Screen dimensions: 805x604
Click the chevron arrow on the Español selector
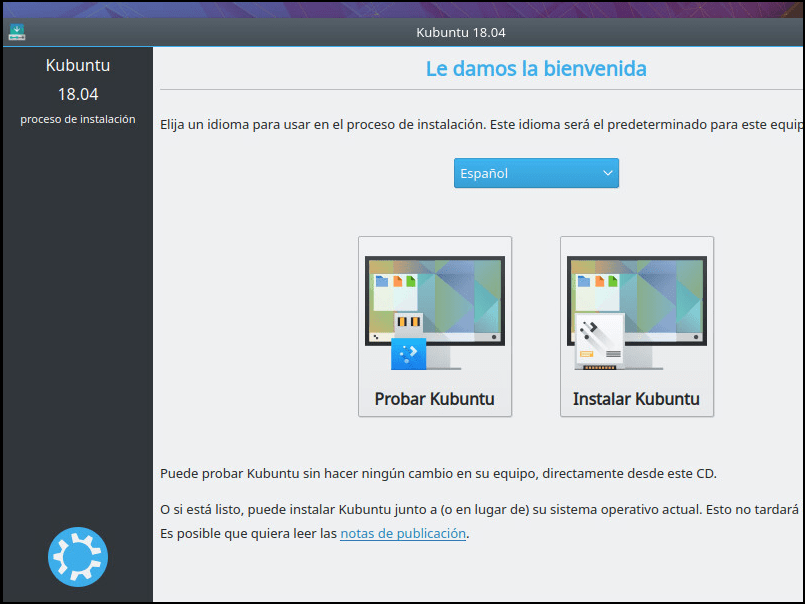pos(607,173)
